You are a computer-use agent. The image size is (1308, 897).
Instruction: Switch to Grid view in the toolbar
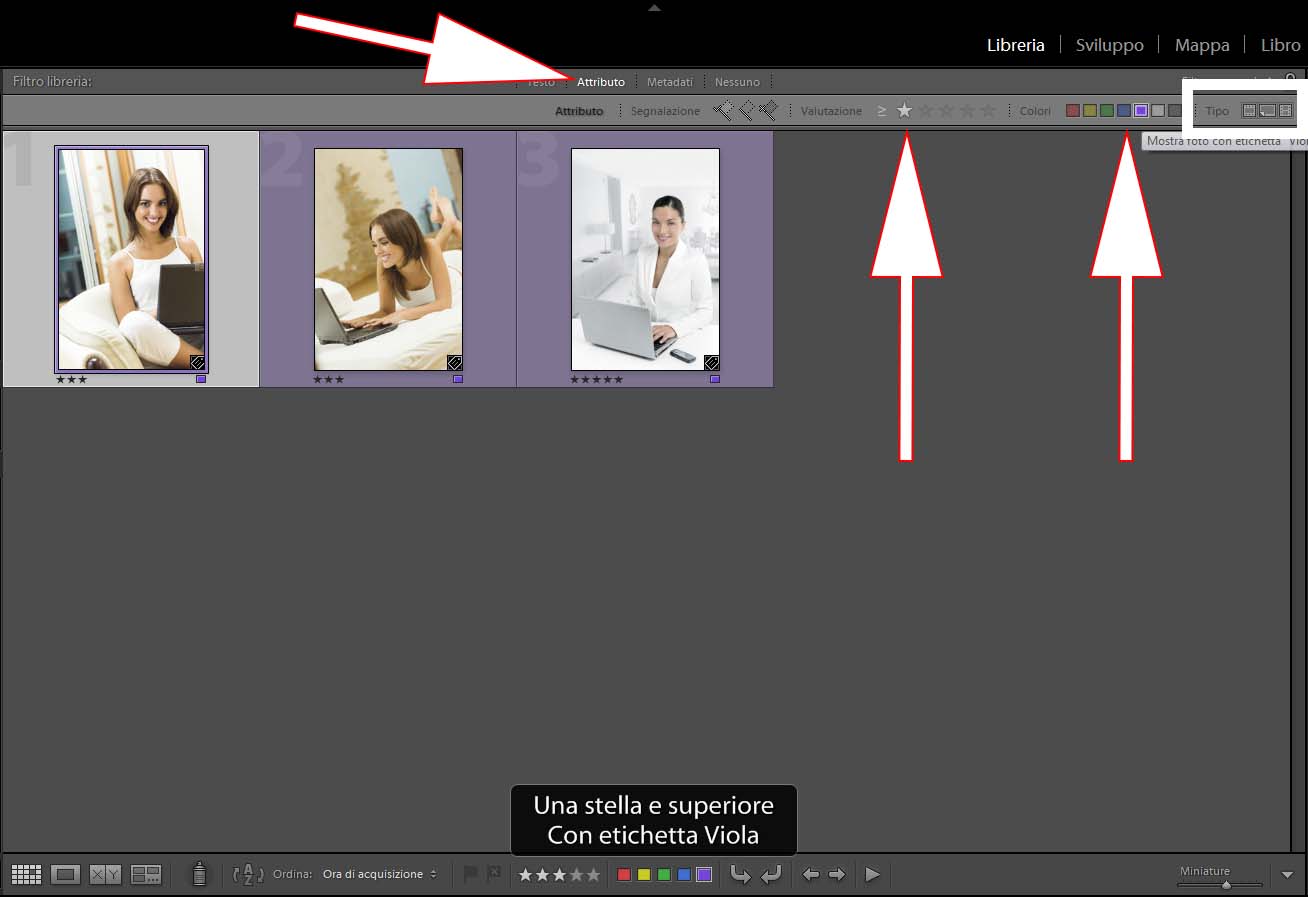(26, 875)
